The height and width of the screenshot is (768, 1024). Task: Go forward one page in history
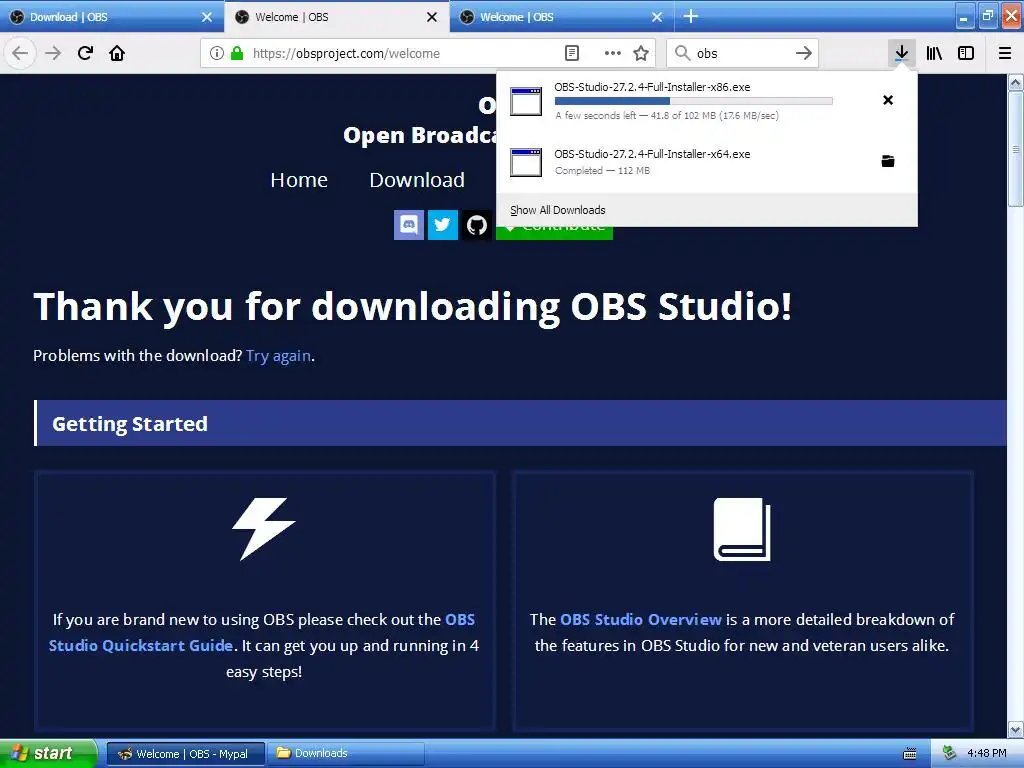[x=53, y=53]
